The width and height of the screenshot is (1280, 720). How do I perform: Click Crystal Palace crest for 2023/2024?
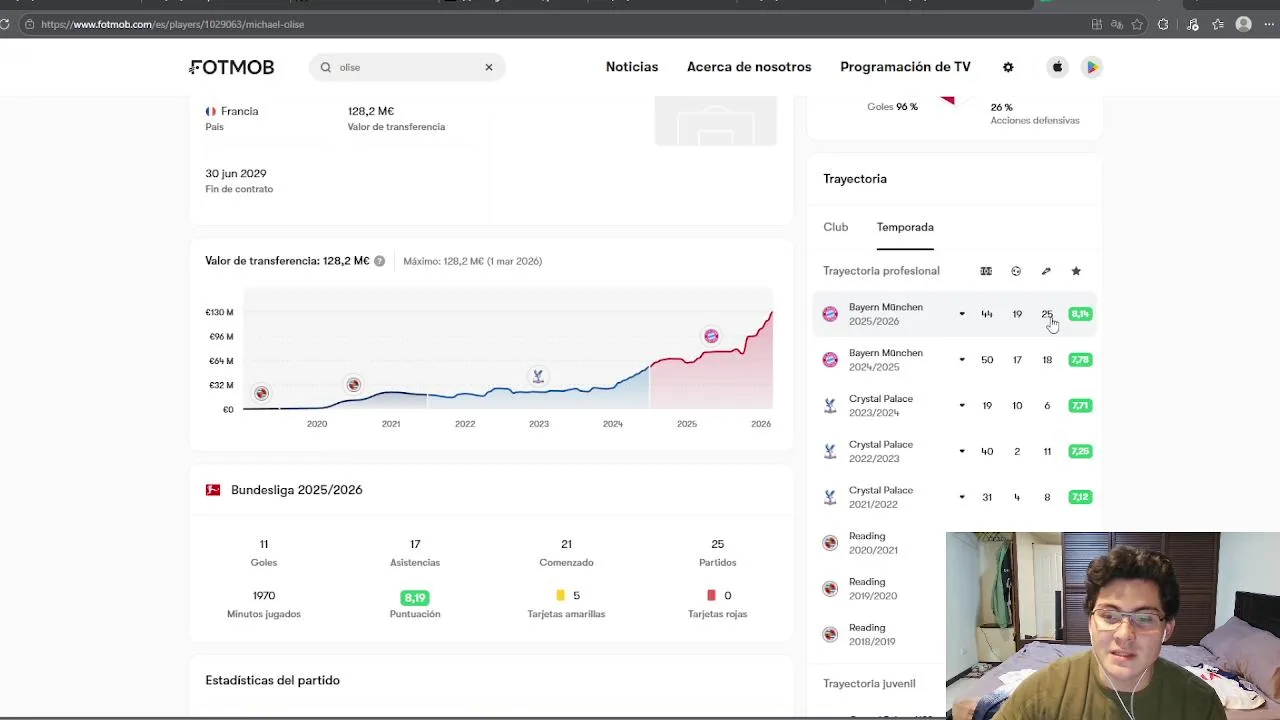830,406
